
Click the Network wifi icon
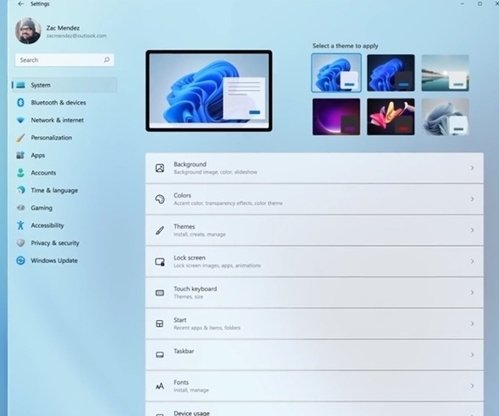click(21, 120)
